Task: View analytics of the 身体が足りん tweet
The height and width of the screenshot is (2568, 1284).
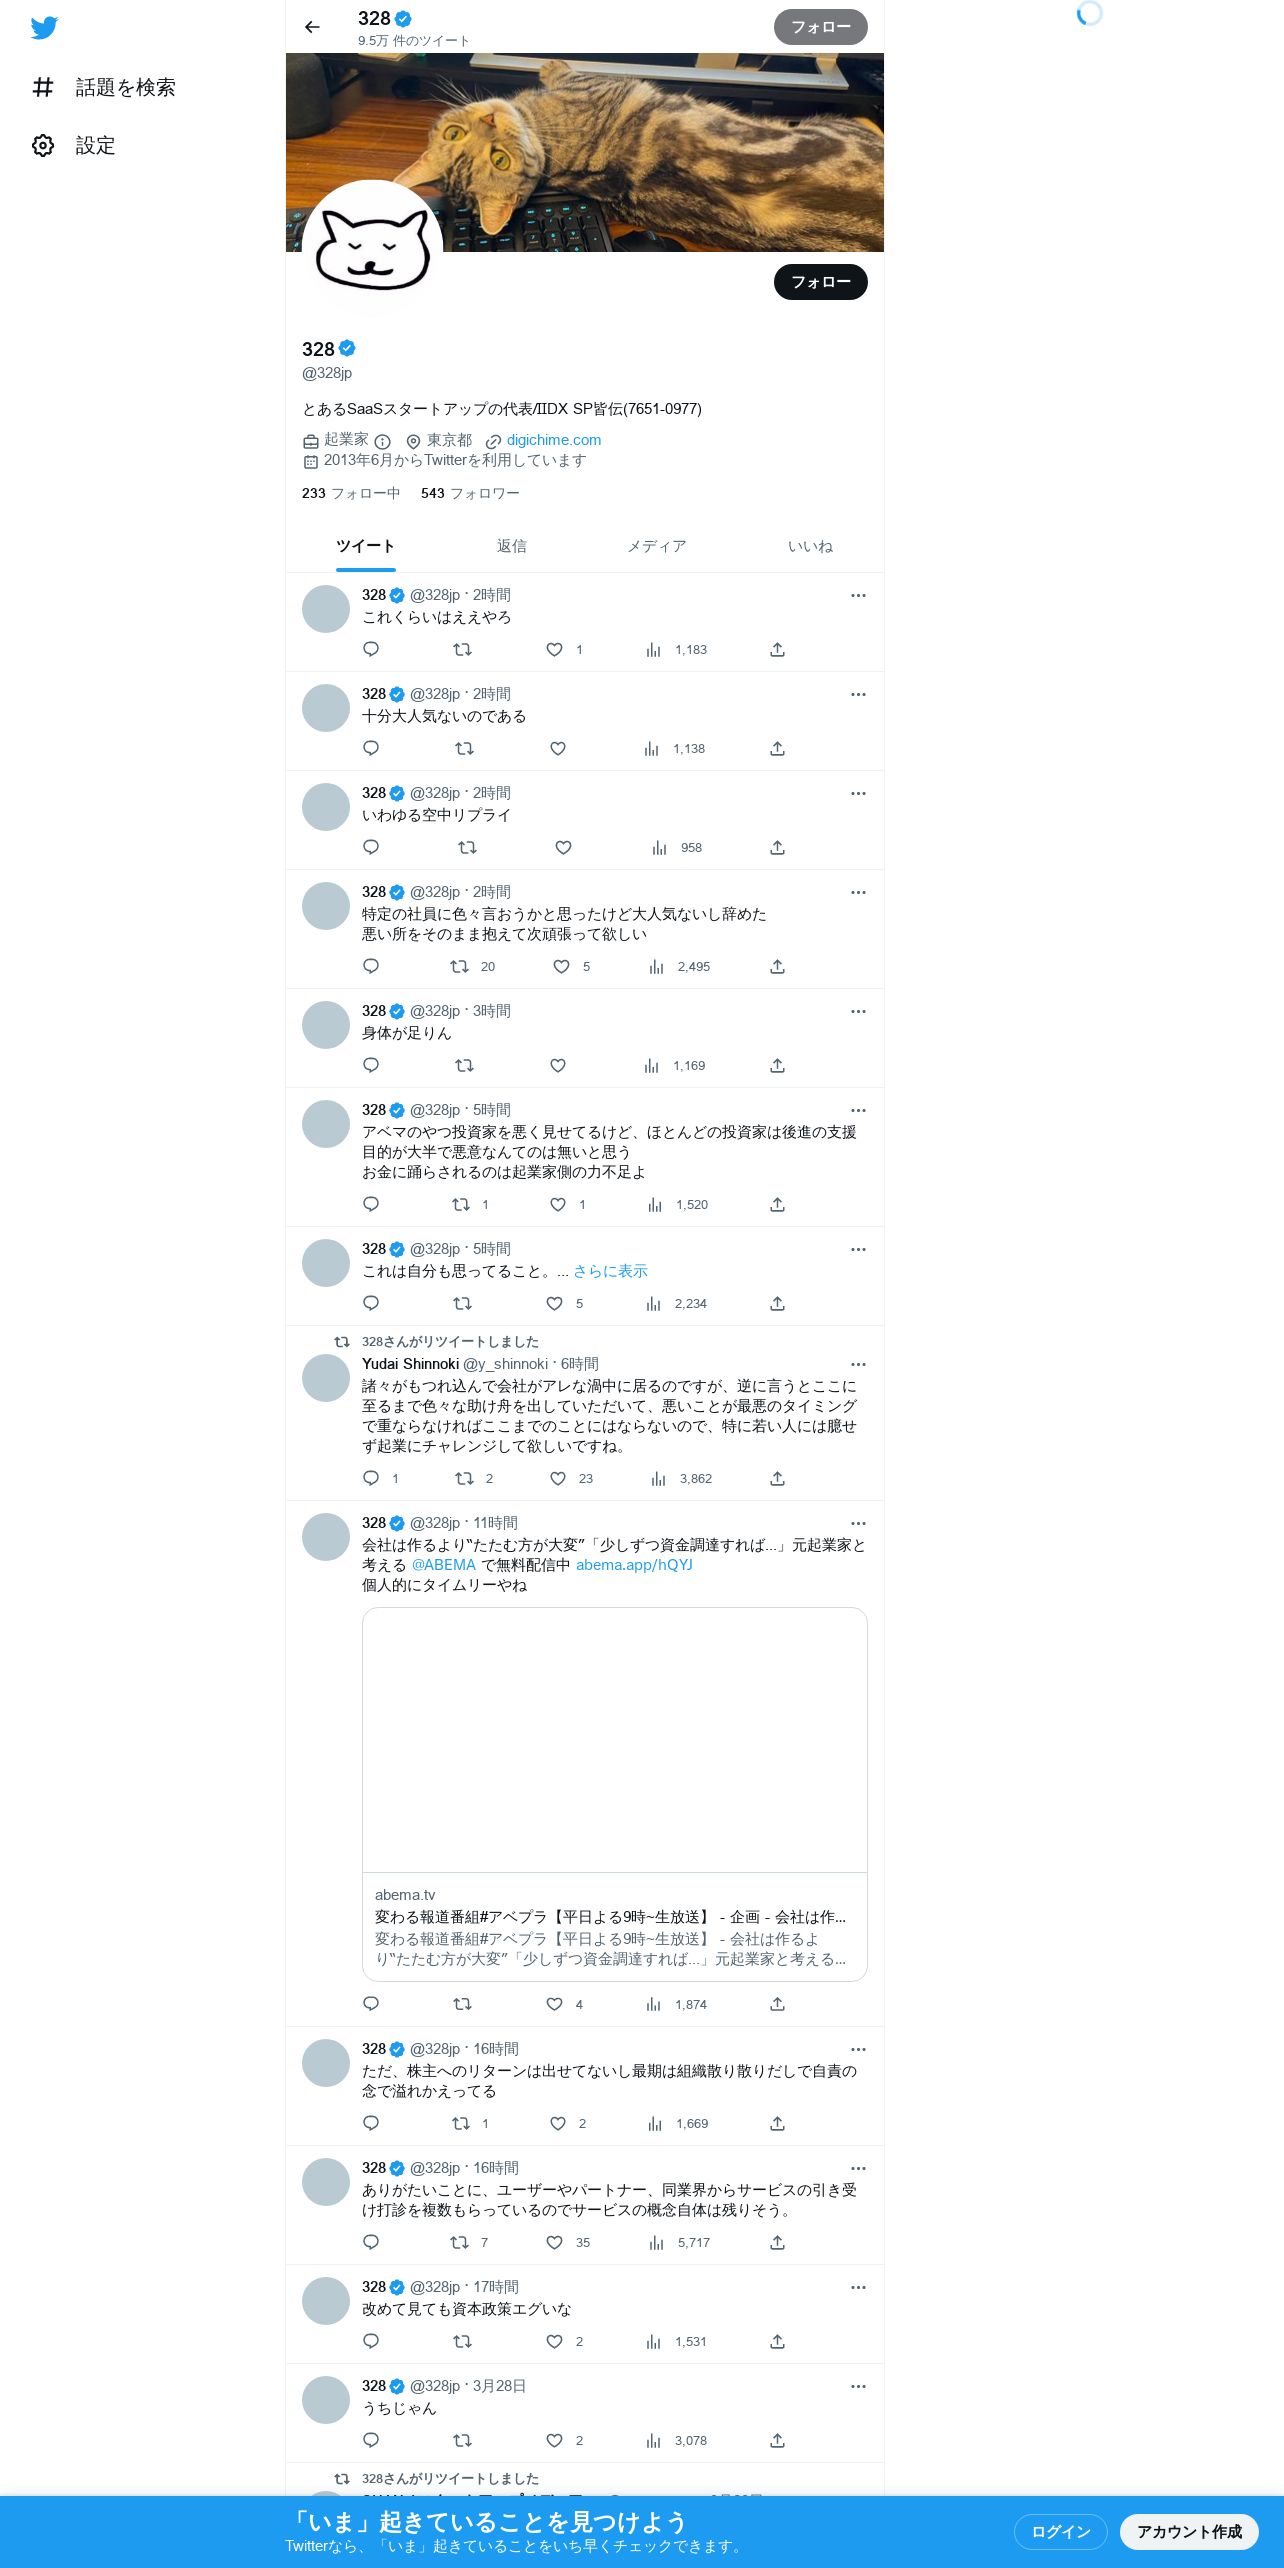Action: (675, 1065)
